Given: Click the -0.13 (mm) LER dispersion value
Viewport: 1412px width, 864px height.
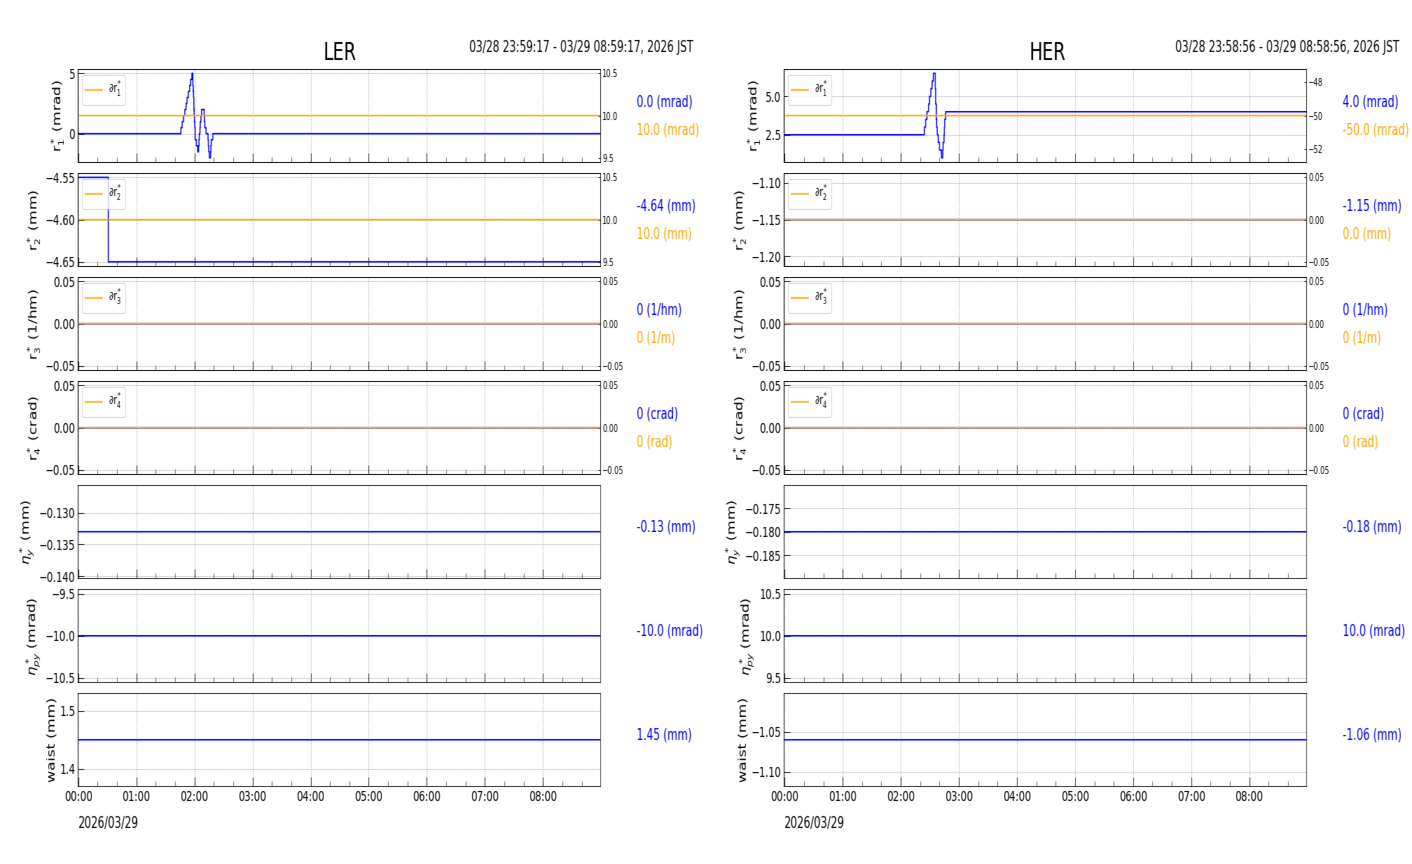Looking at the screenshot, I should [666, 527].
